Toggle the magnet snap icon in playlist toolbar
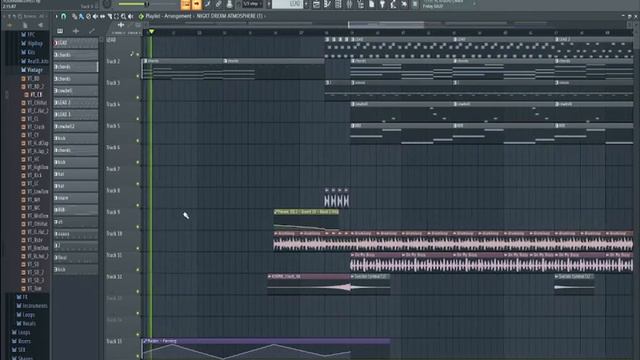This screenshot has height=360, width=640. point(63,16)
